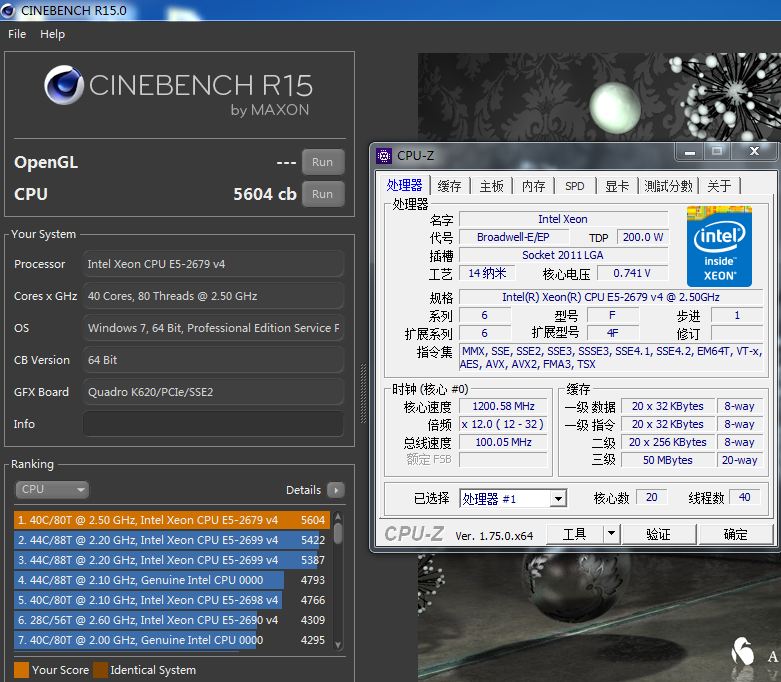This screenshot has width=781, height=682.
Task: Select ranking row 5 E5-2698 v4 4766
Action: tap(171, 600)
